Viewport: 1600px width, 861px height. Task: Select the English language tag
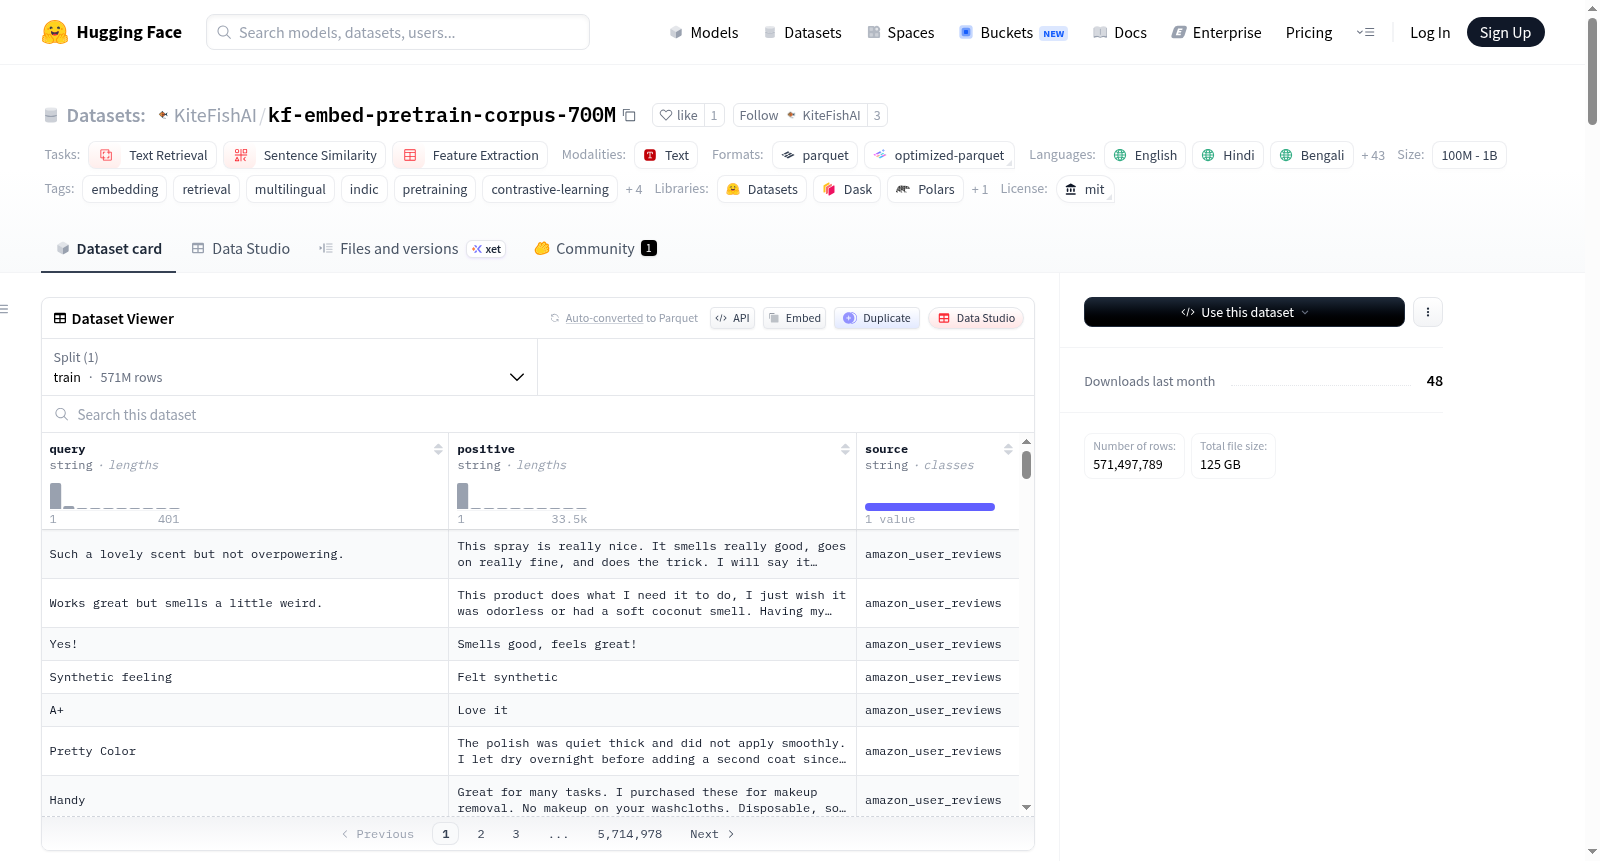click(1145, 155)
